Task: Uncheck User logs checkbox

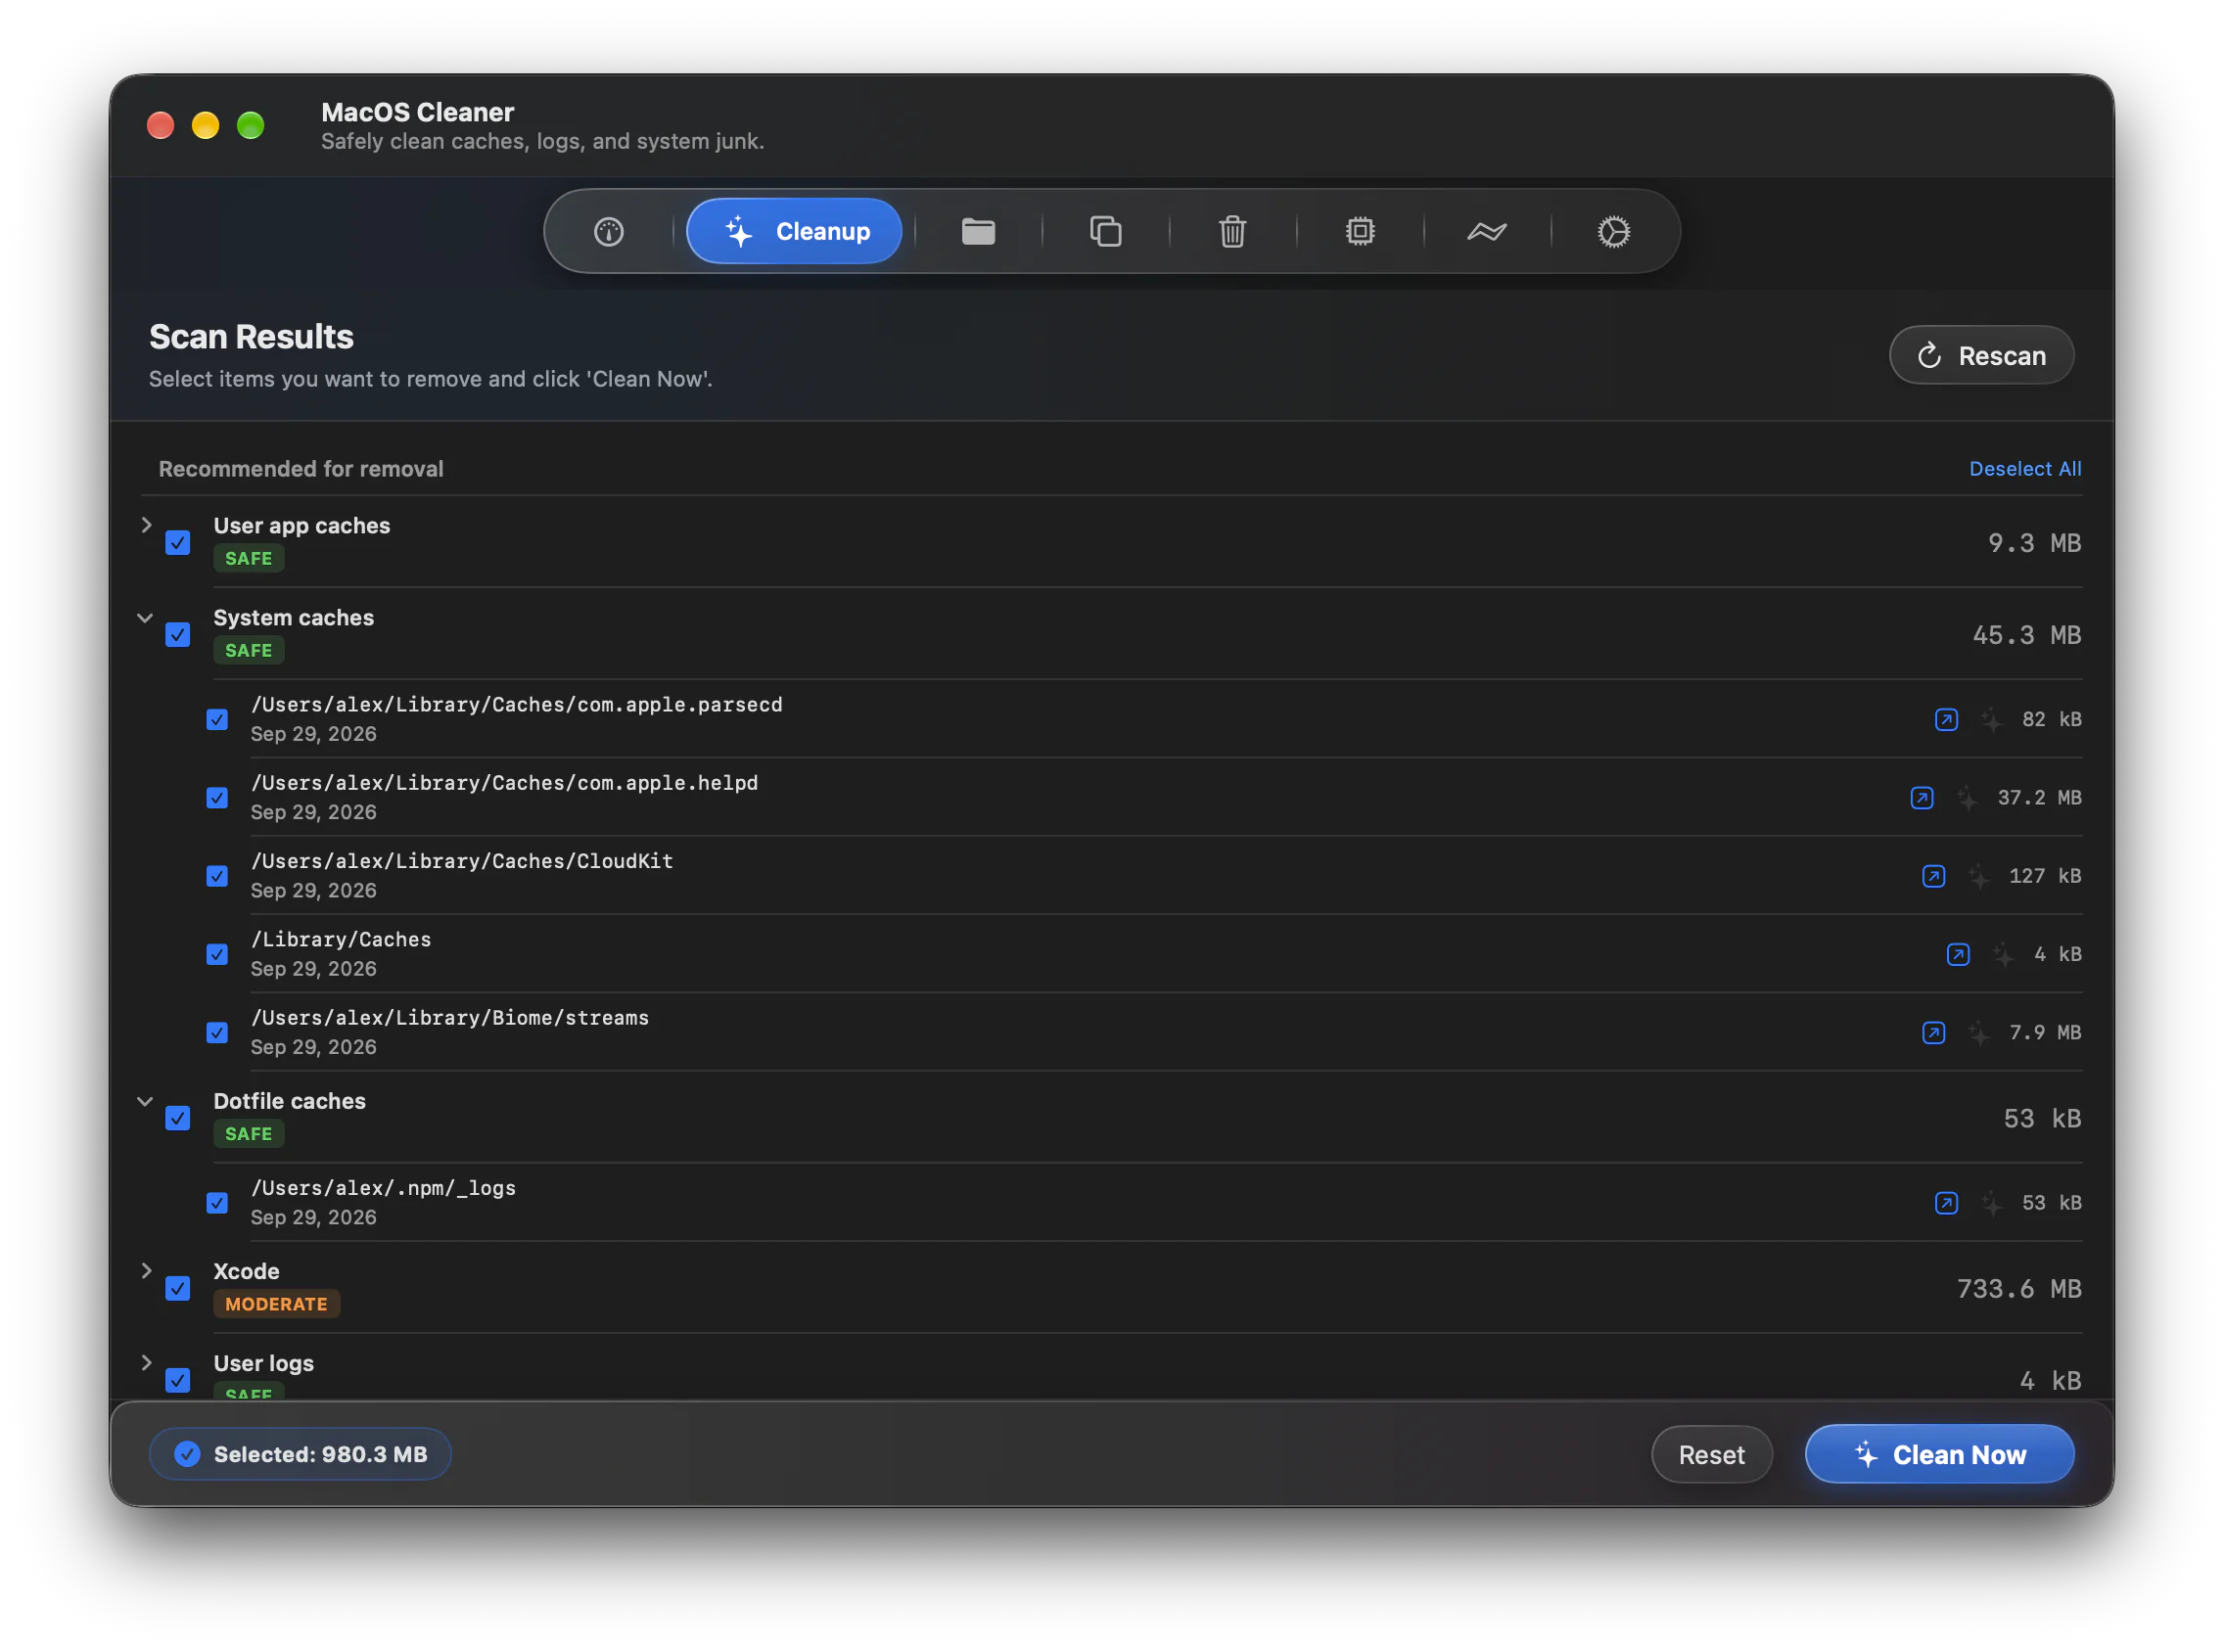Action: coord(178,1380)
